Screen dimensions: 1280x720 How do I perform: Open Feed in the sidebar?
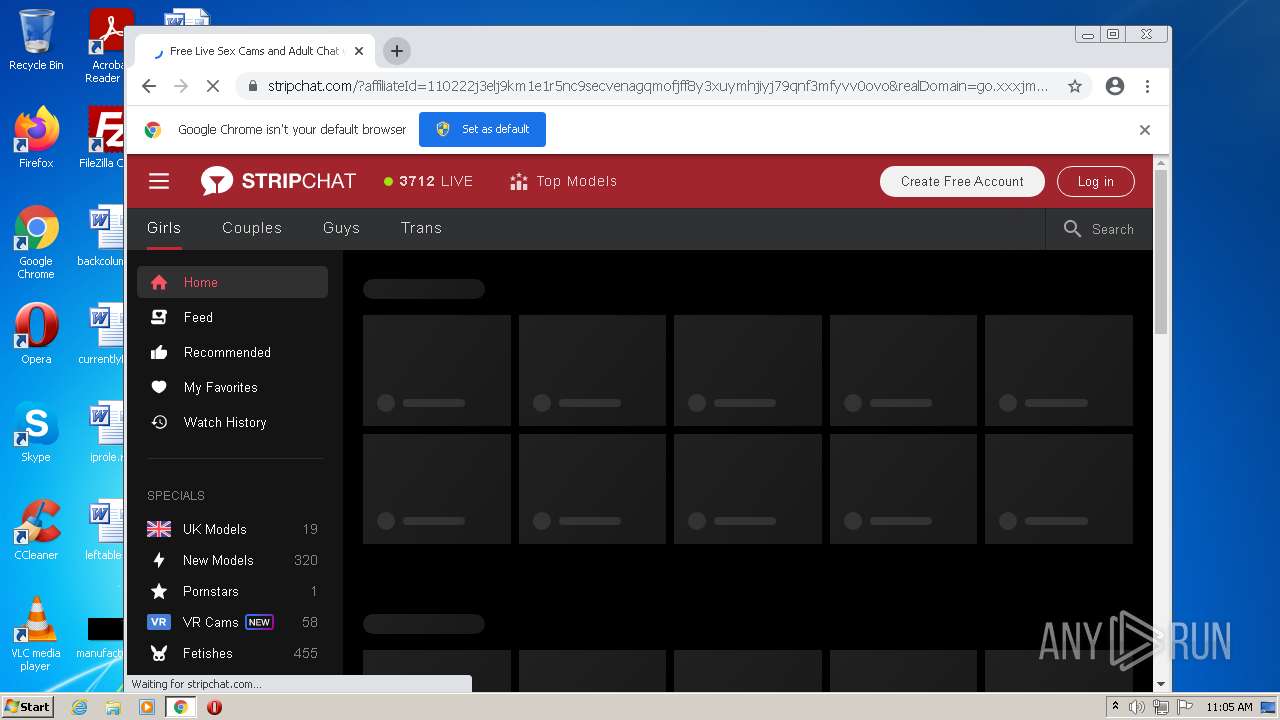point(232,317)
